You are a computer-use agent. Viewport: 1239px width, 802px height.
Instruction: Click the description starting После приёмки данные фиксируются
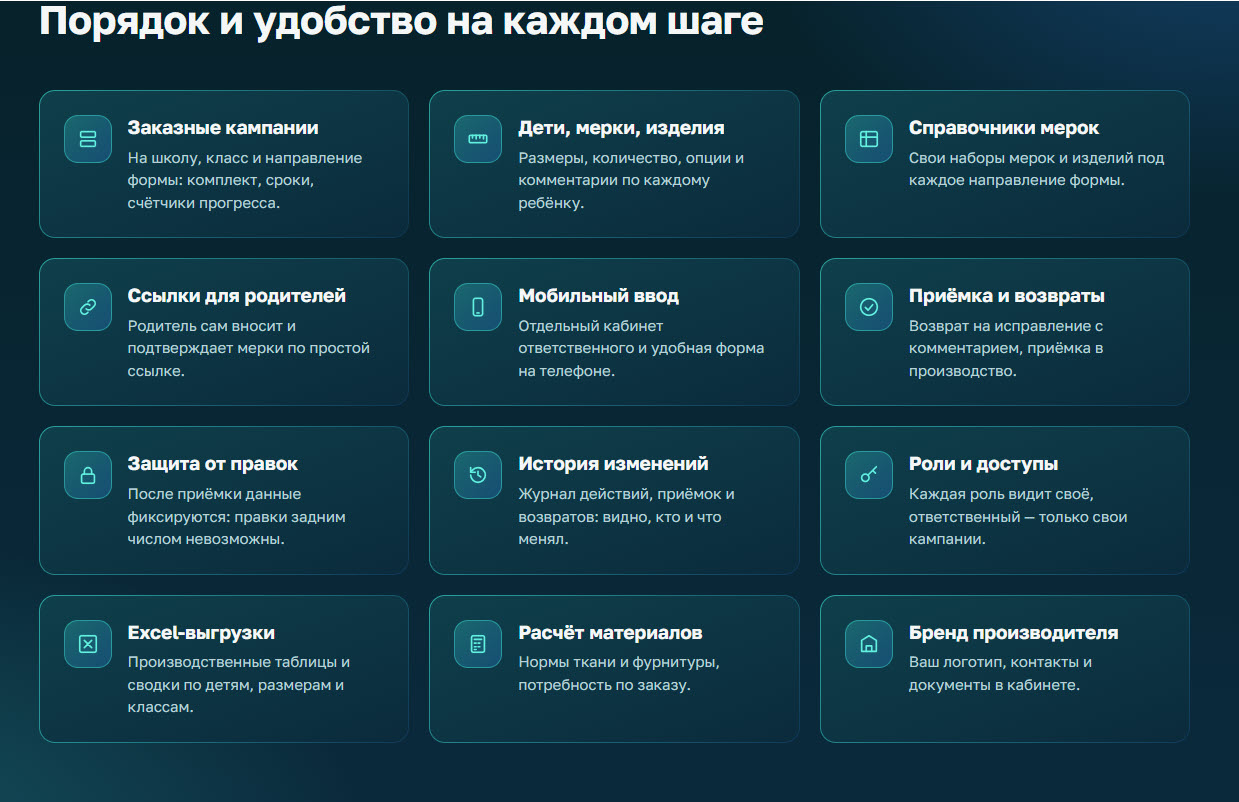click(237, 516)
